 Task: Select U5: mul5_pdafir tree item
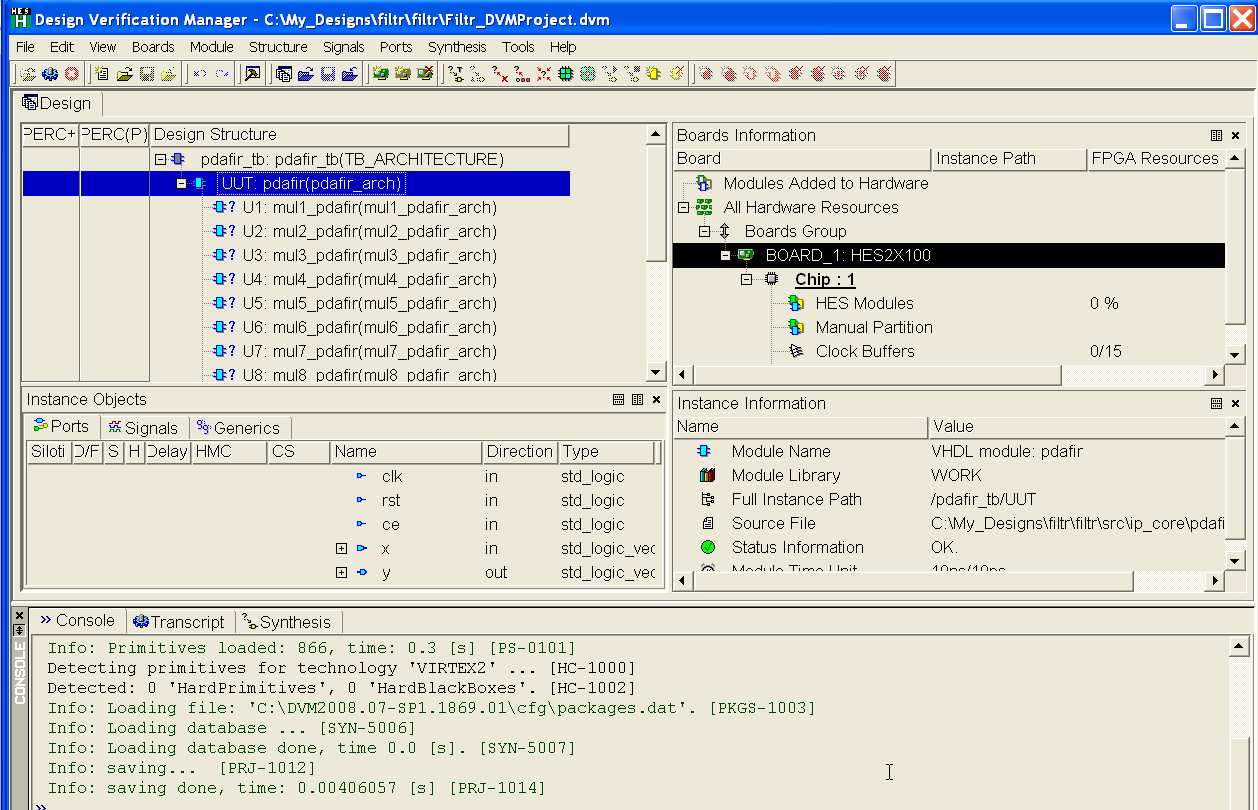pos(369,303)
